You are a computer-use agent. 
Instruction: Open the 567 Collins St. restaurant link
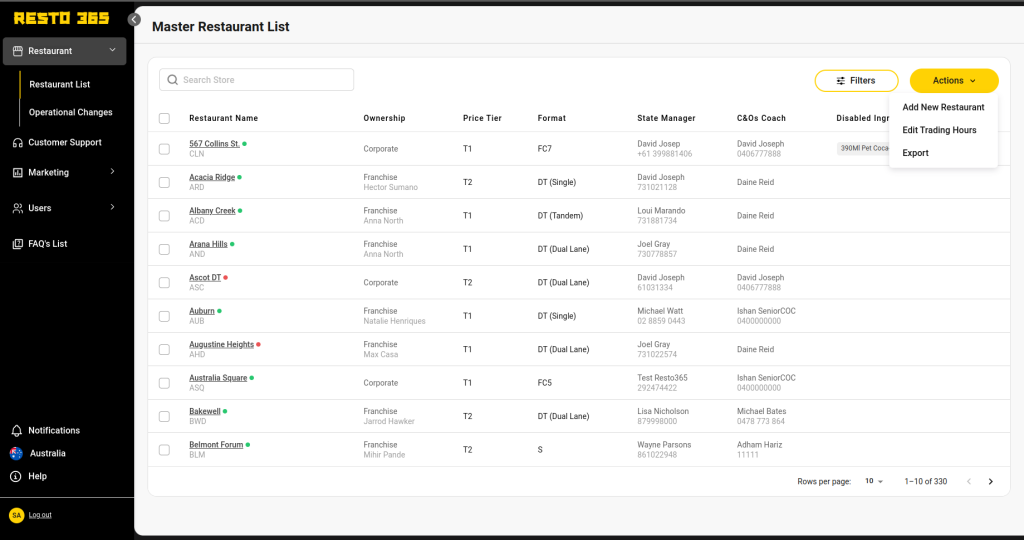(x=214, y=144)
